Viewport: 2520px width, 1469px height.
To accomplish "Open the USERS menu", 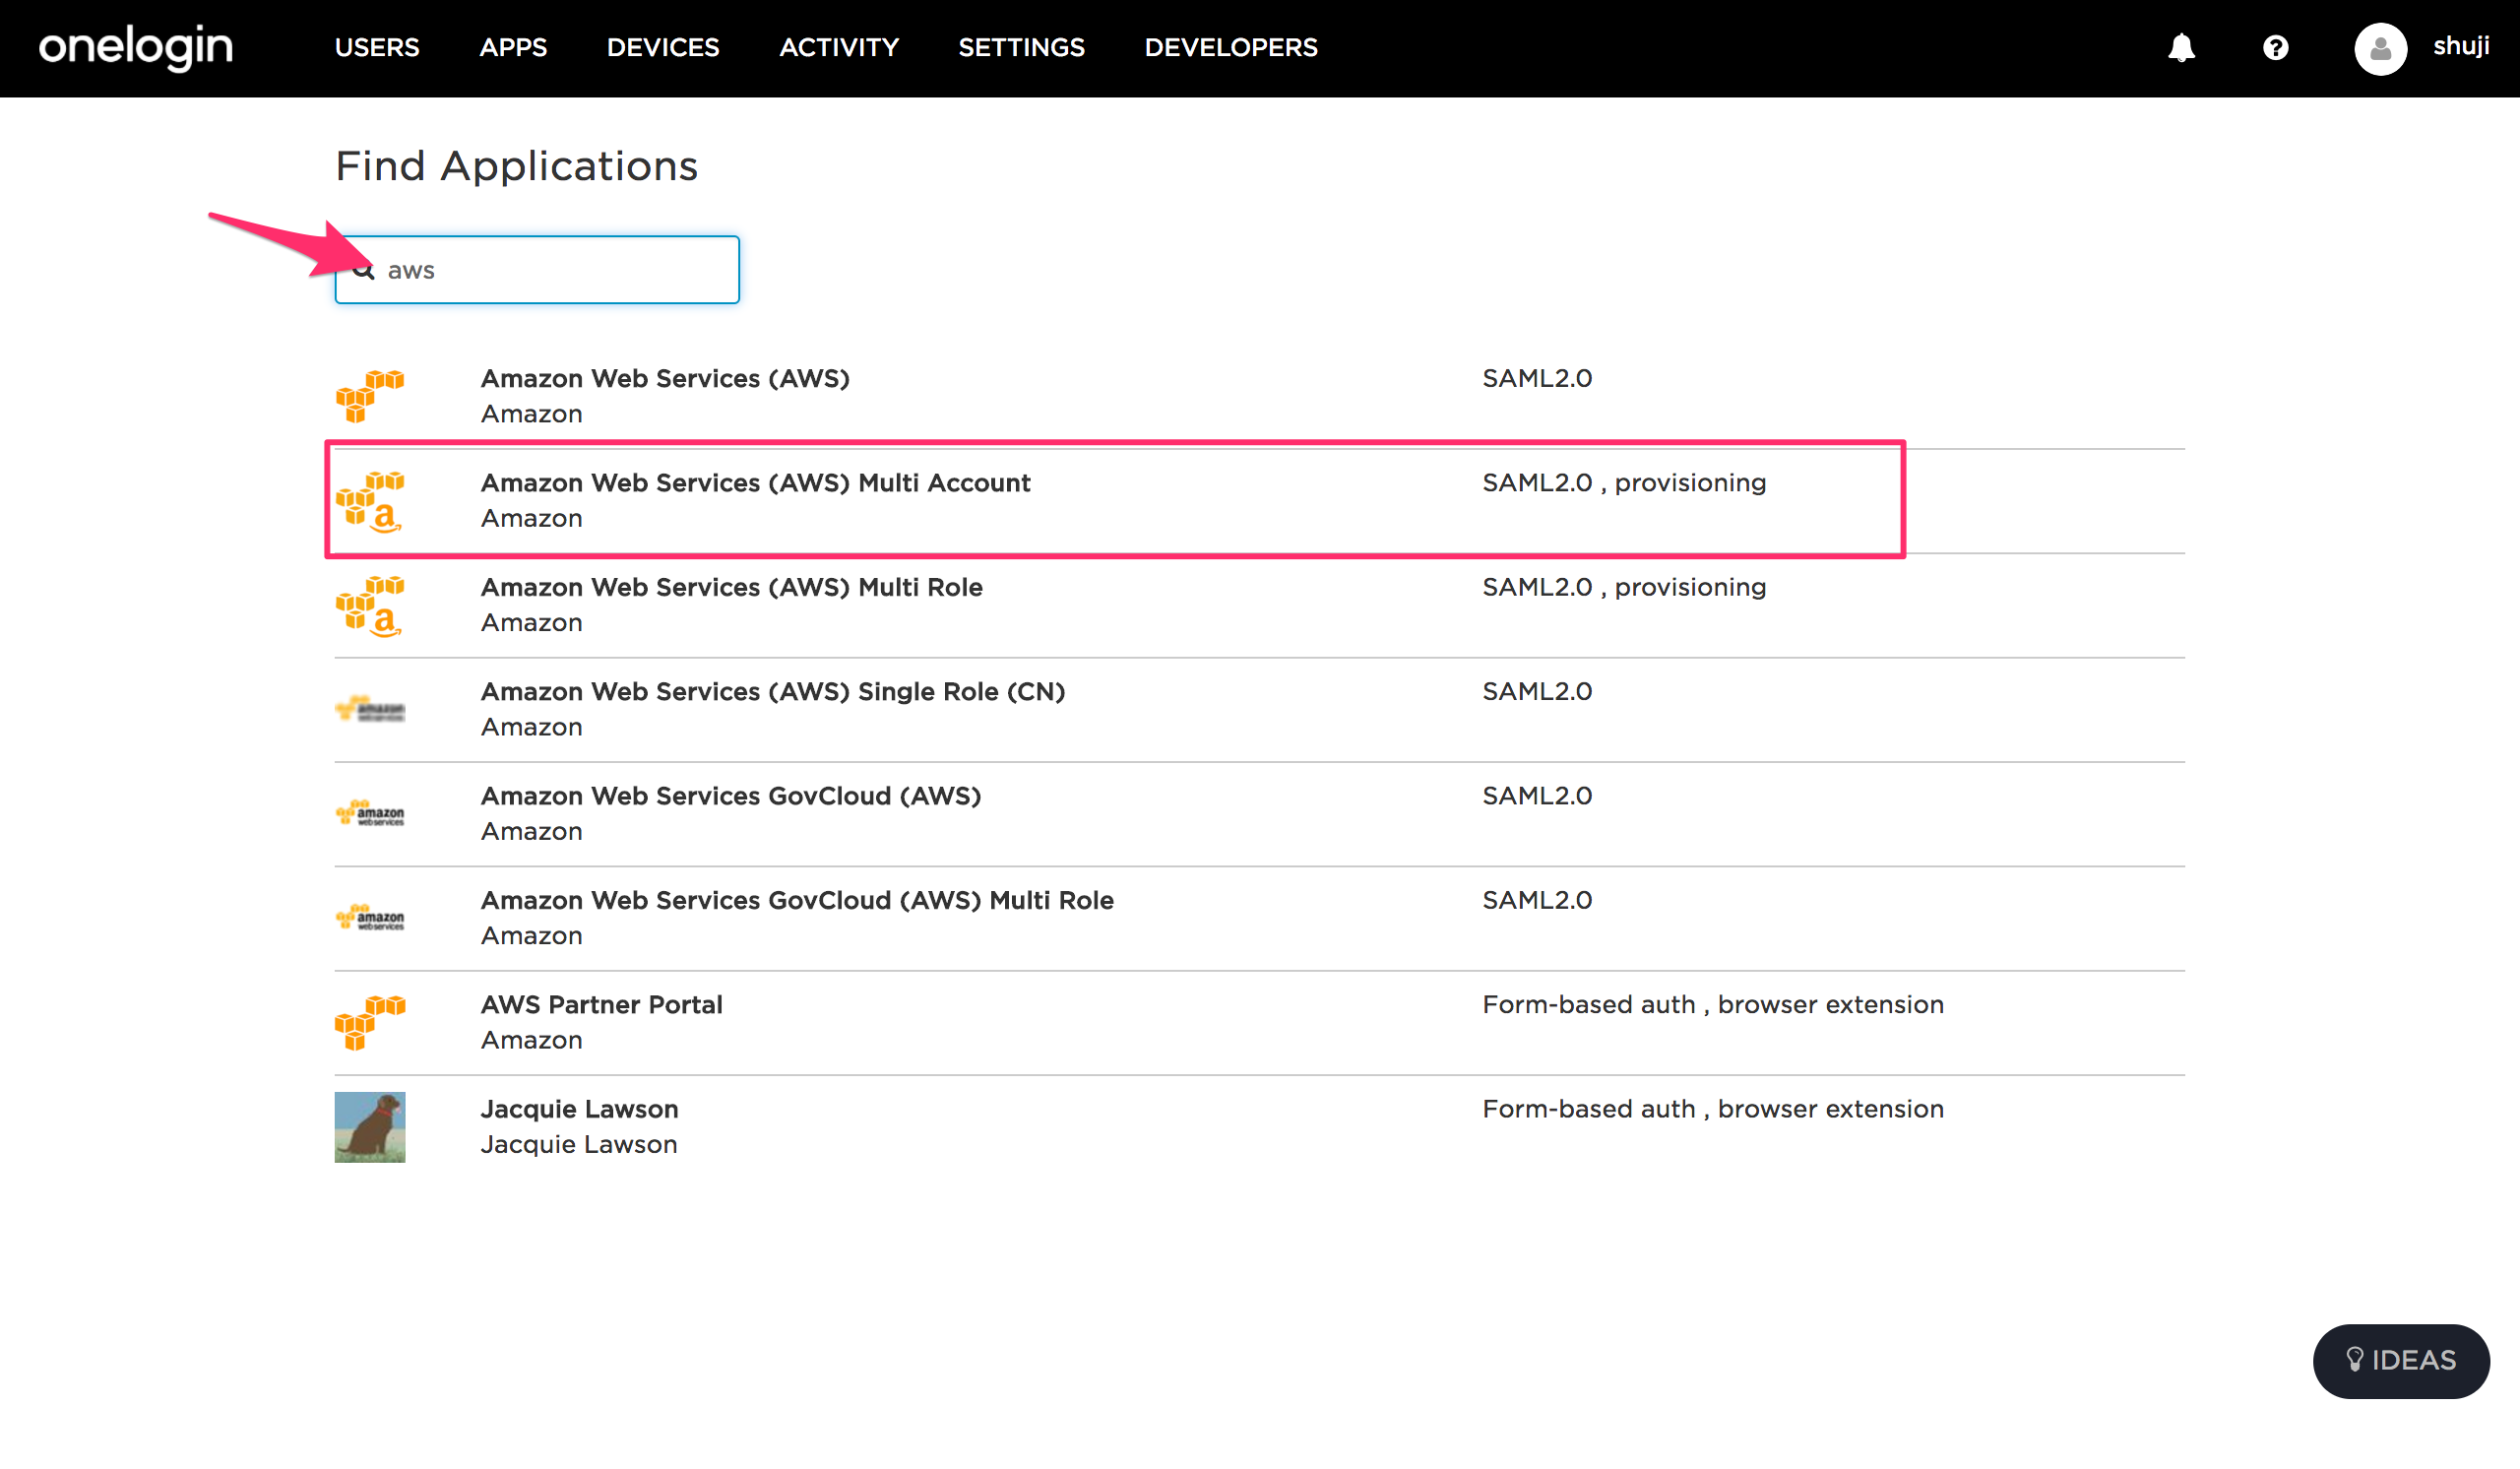I will 377,47.
